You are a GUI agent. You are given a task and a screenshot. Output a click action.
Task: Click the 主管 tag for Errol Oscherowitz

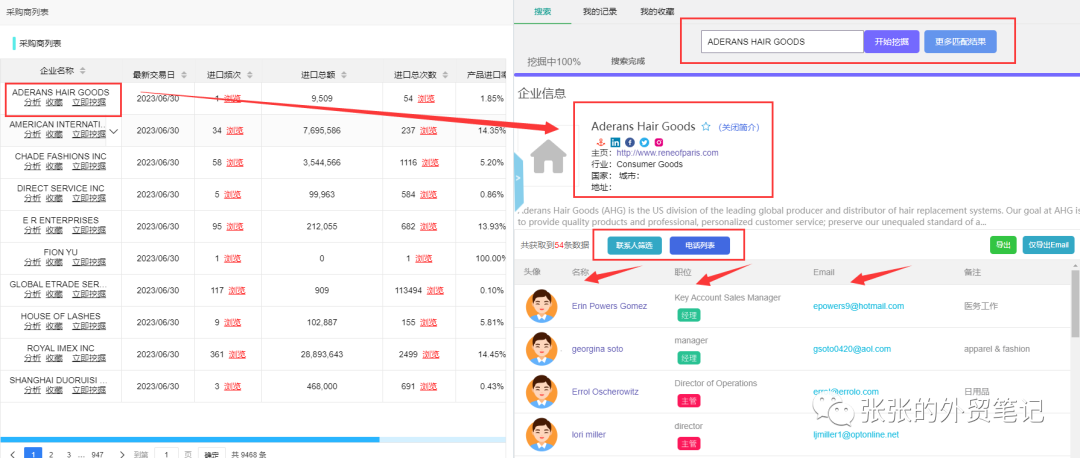[x=687, y=401]
